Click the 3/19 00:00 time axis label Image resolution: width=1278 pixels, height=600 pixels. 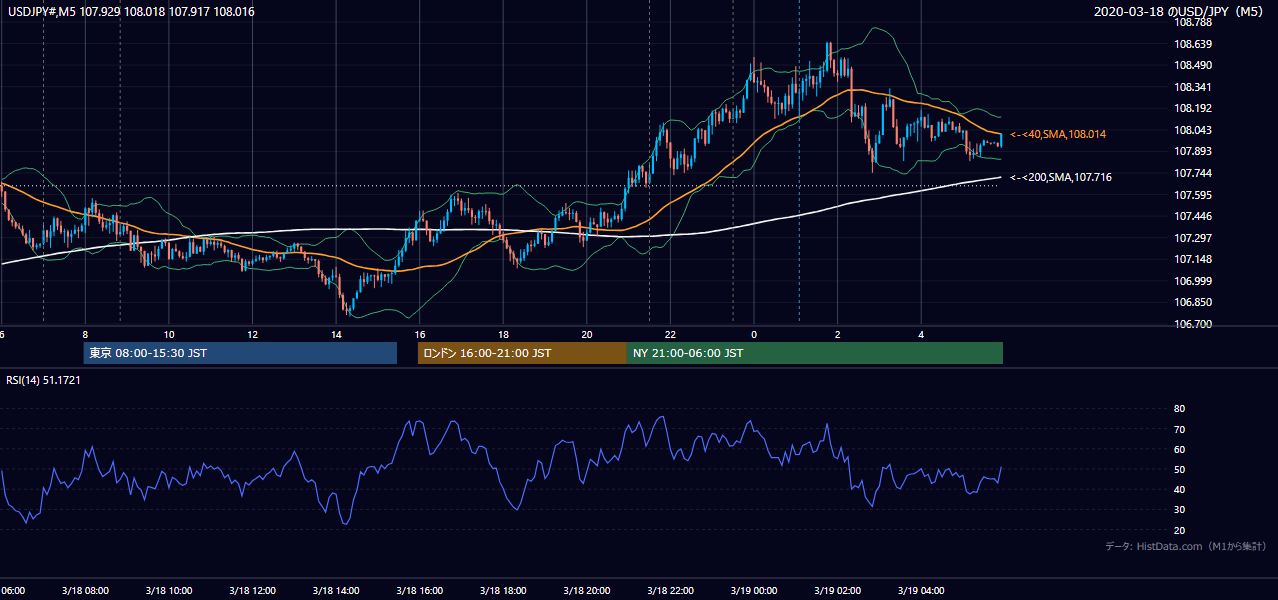(754, 591)
